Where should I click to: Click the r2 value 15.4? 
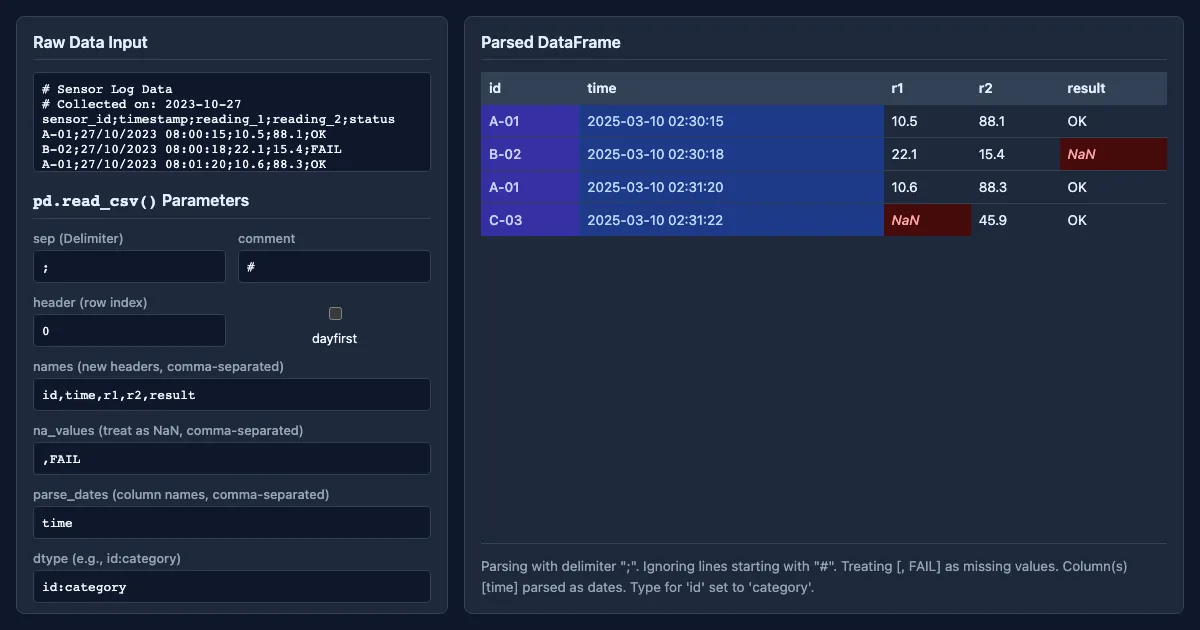tap(1015, 154)
